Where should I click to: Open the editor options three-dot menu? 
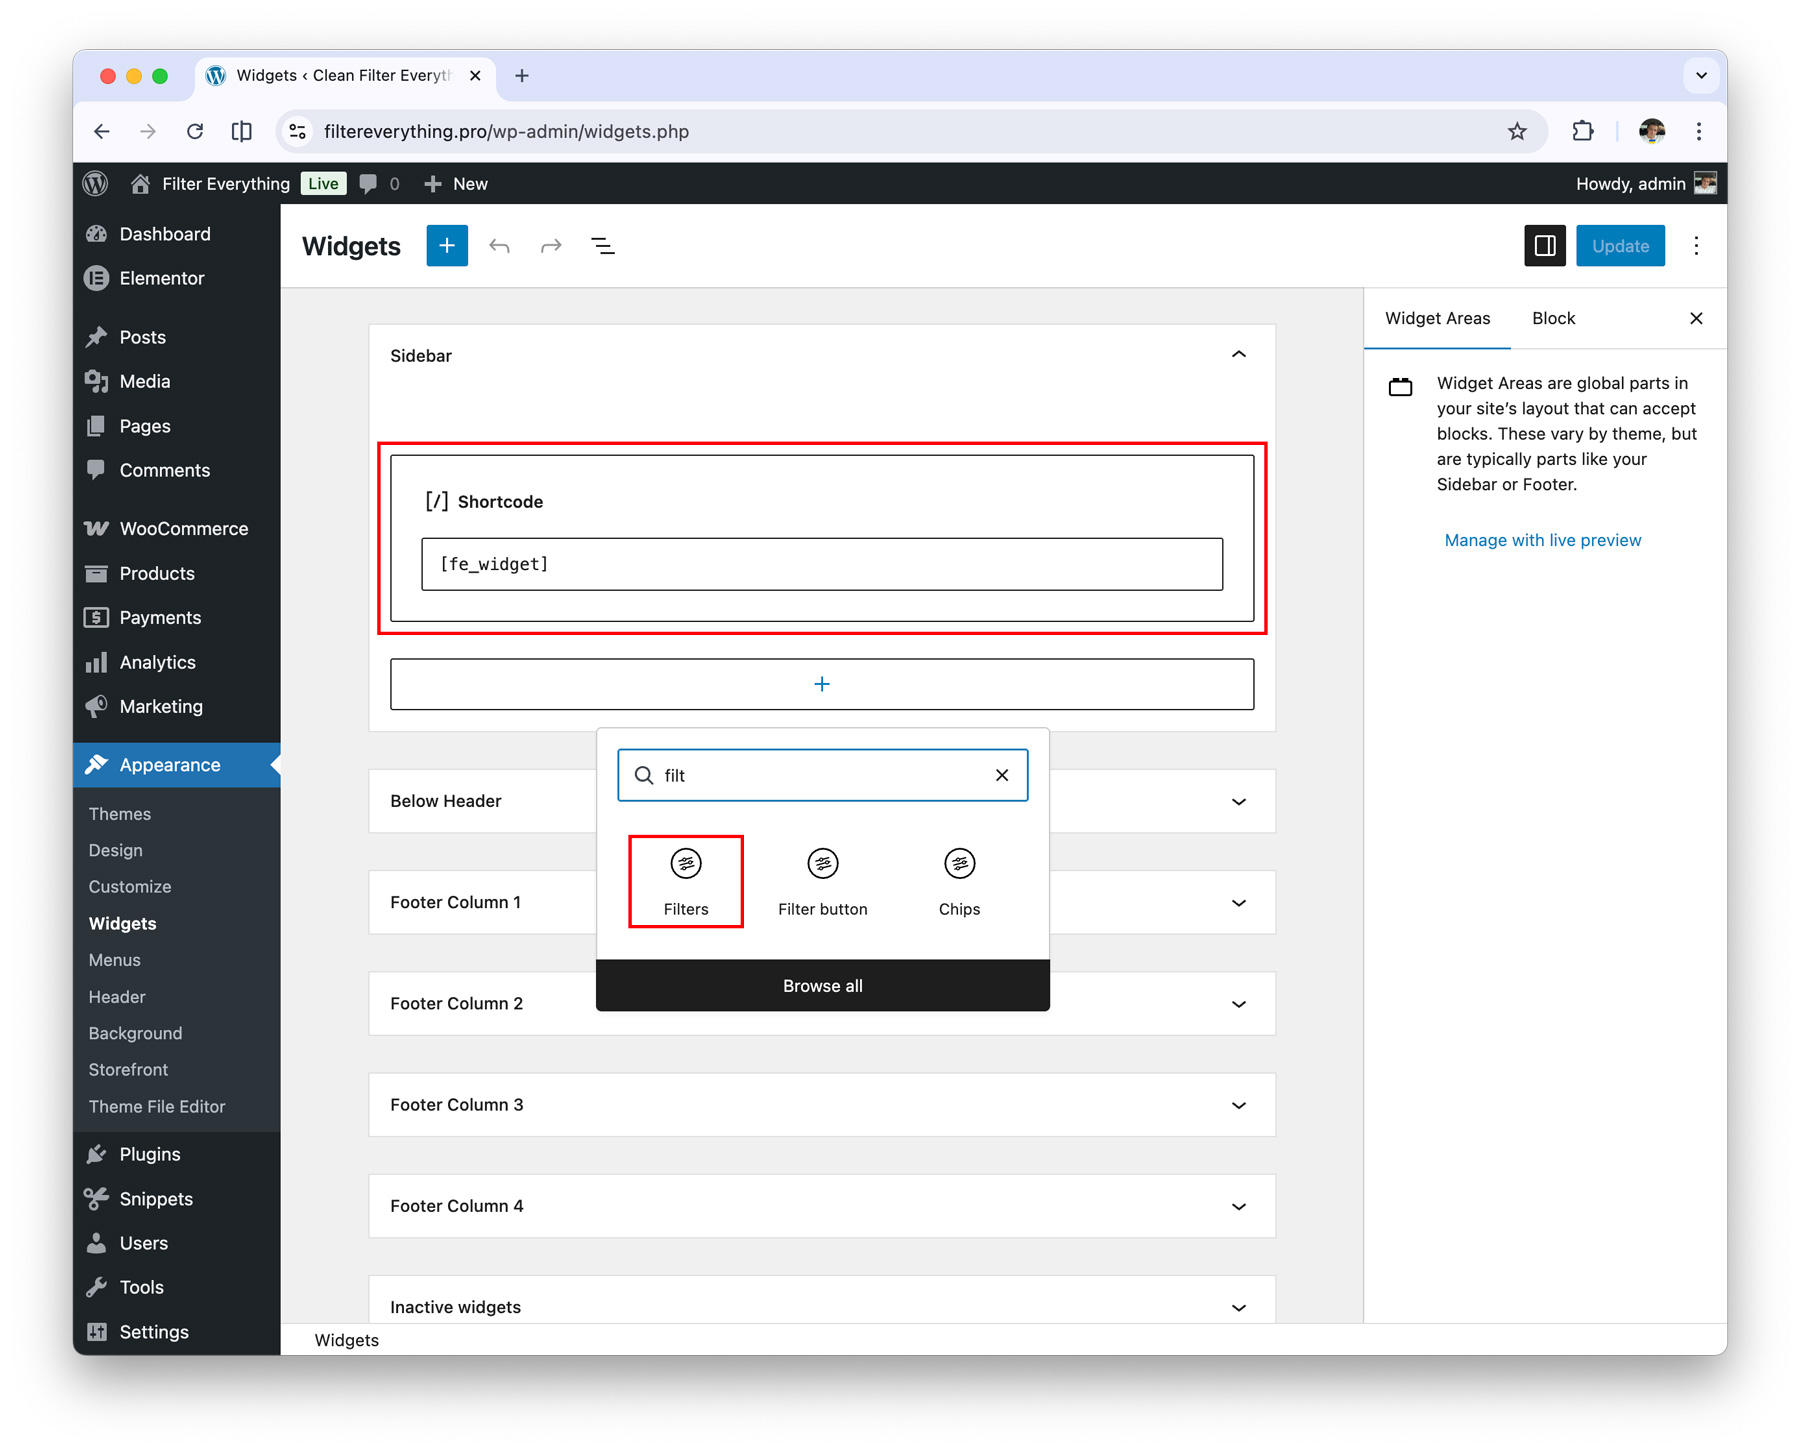point(1696,246)
